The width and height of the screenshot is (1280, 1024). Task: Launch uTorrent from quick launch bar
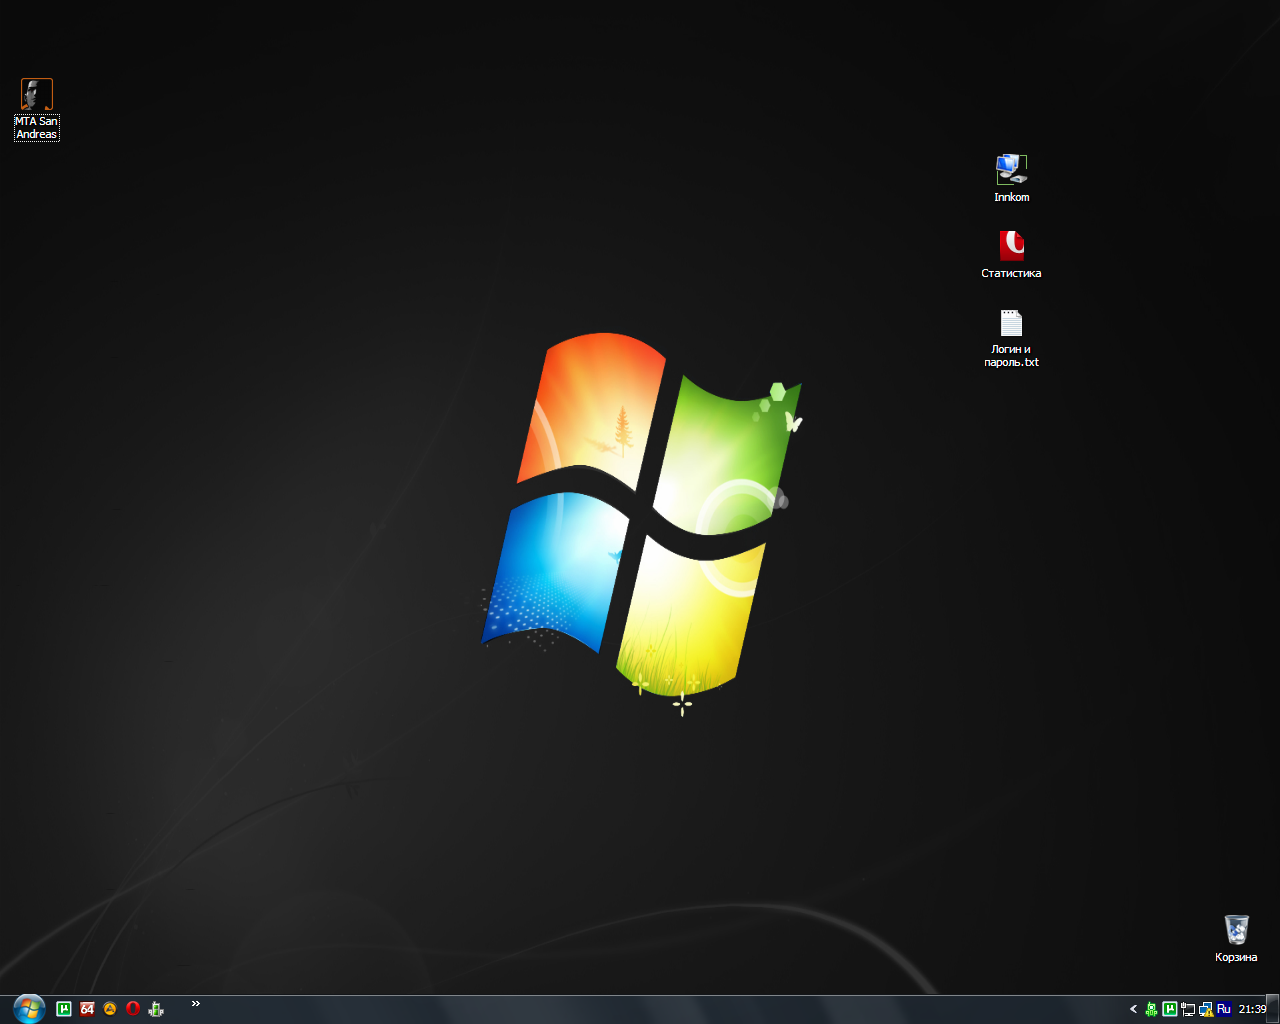pos(64,1009)
